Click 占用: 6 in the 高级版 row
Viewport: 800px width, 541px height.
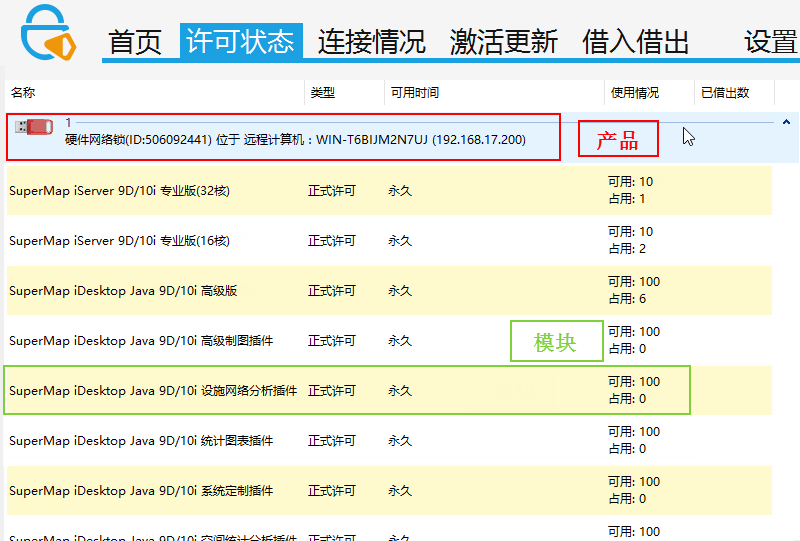click(627, 299)
